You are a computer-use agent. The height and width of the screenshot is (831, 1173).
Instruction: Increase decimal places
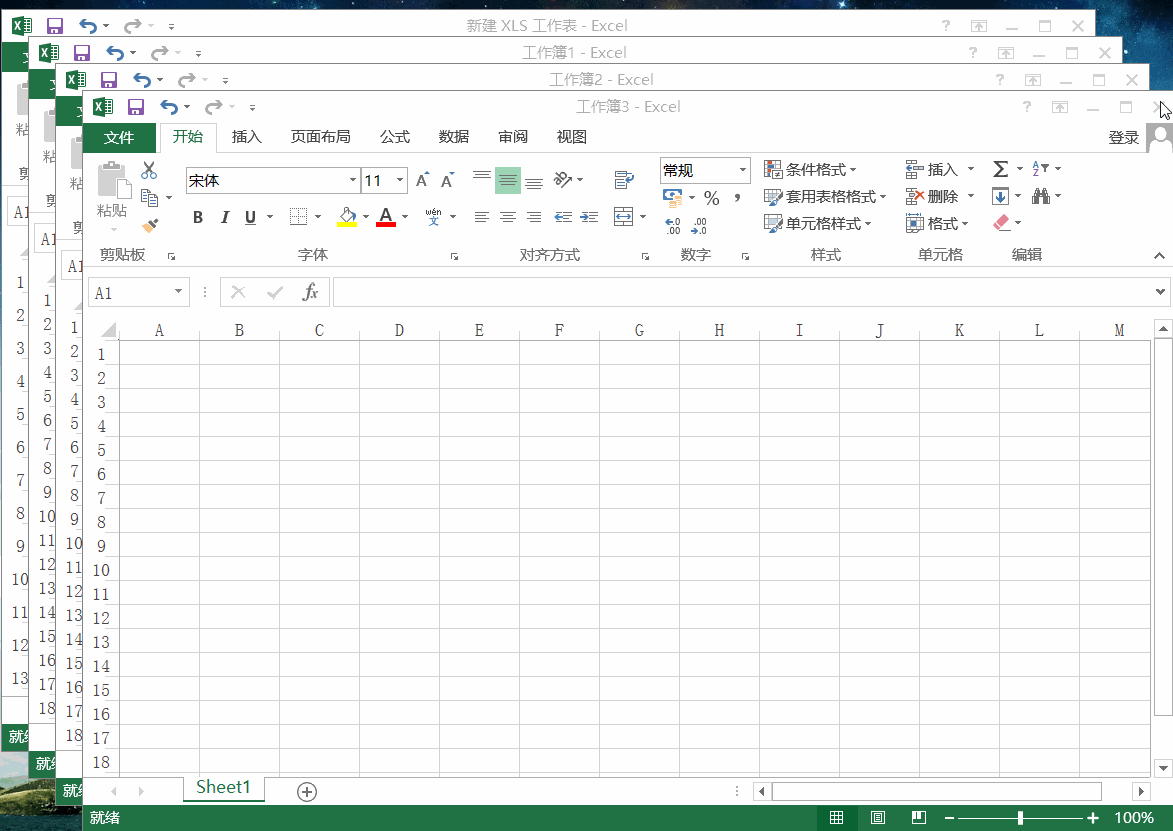(673, 225)
